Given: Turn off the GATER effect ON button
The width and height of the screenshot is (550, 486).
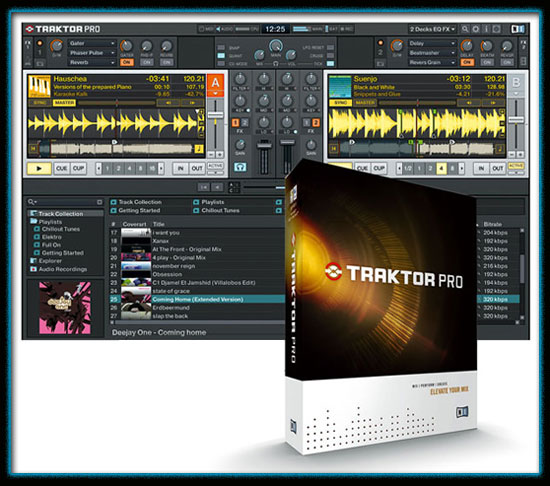Looking at the screenshot, I should [x=127, y=62].
